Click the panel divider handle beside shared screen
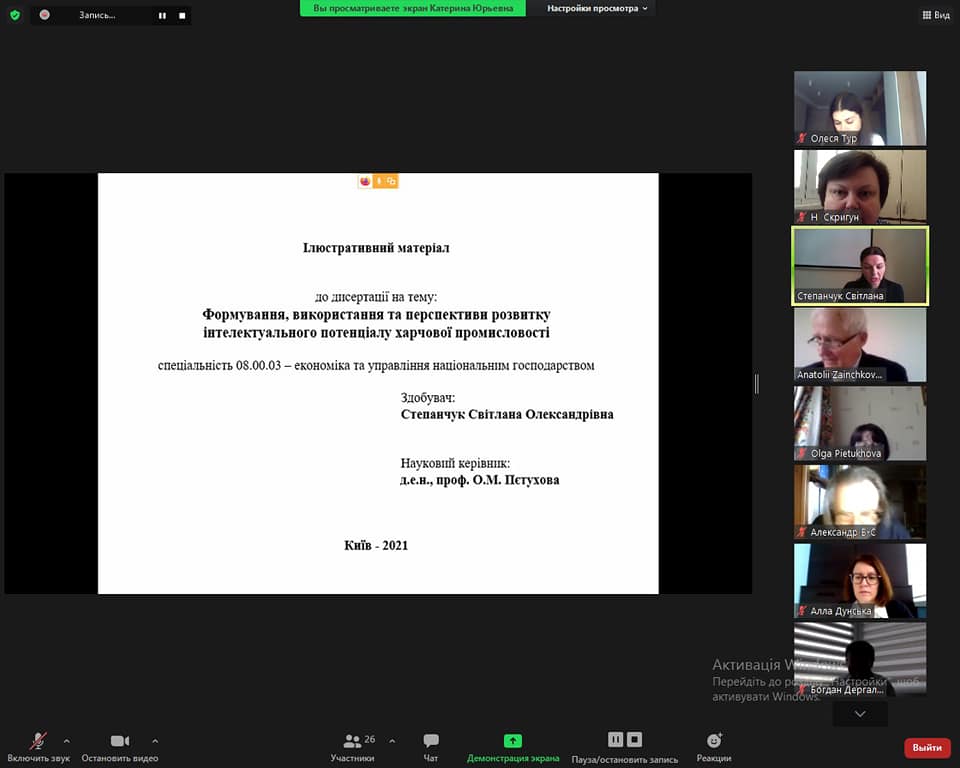Viewport: 960px width, 768px height. [x=757, y=384]
